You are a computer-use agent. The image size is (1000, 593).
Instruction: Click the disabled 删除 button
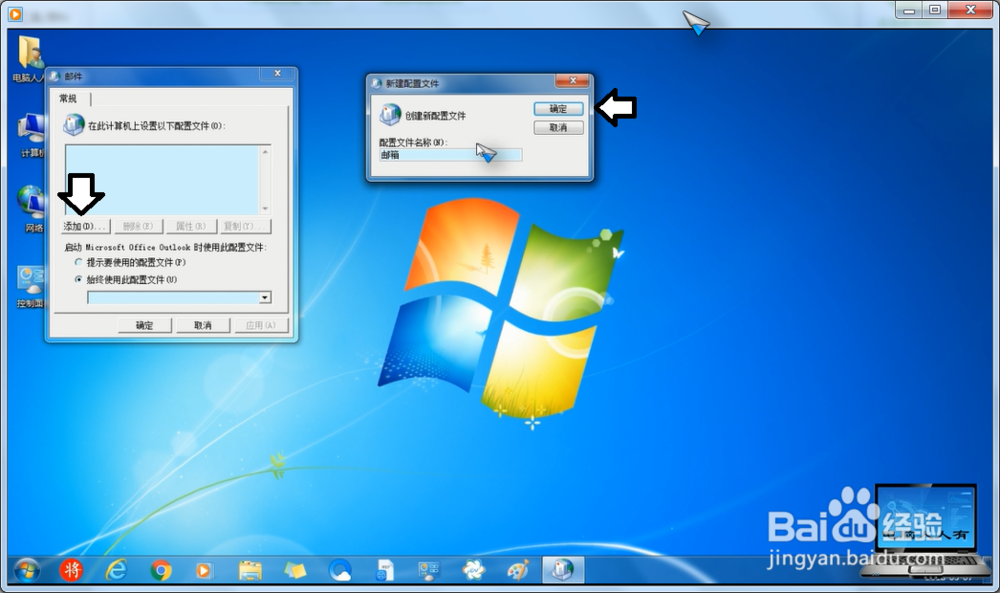pyautogui.click(x=138, y=226)
